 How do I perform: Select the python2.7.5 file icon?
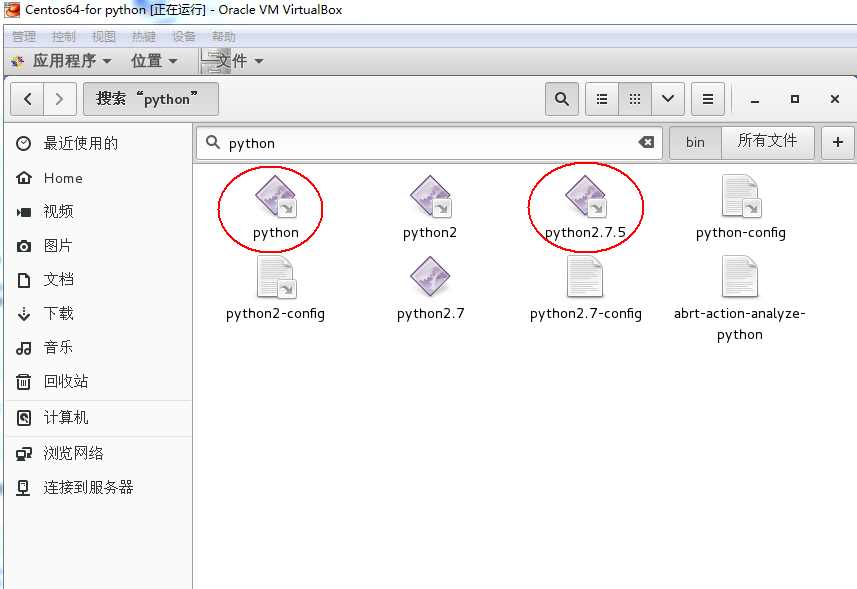point(585,196)
